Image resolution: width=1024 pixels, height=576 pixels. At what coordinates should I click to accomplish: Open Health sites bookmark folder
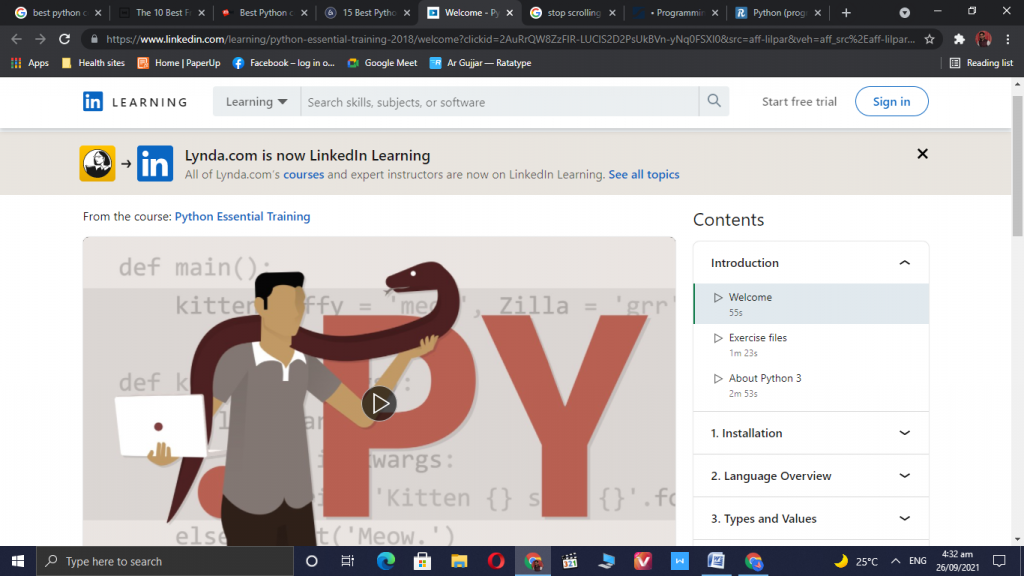(93, 63)
